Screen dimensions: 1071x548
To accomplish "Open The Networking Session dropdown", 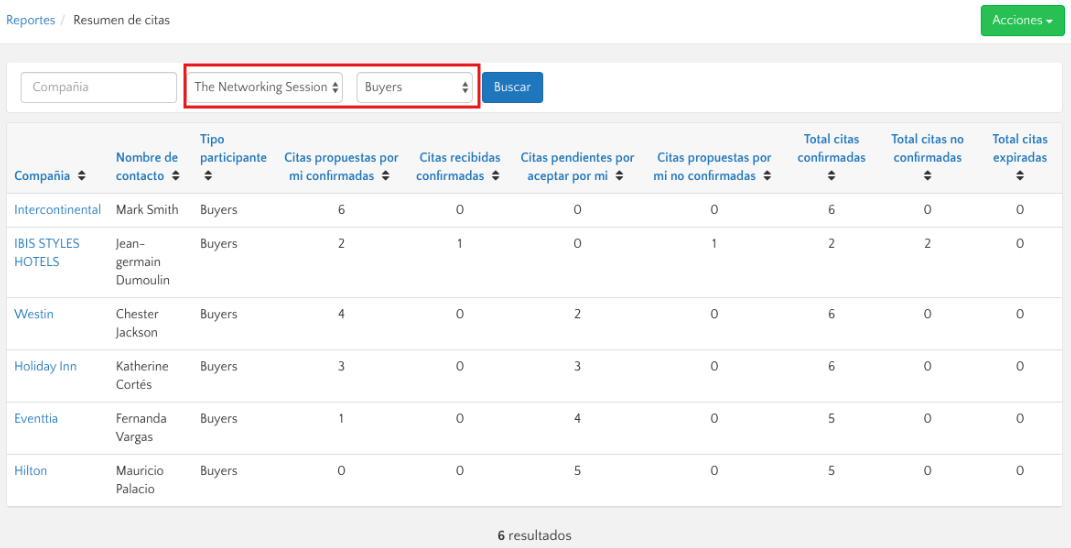I will 265,87.
